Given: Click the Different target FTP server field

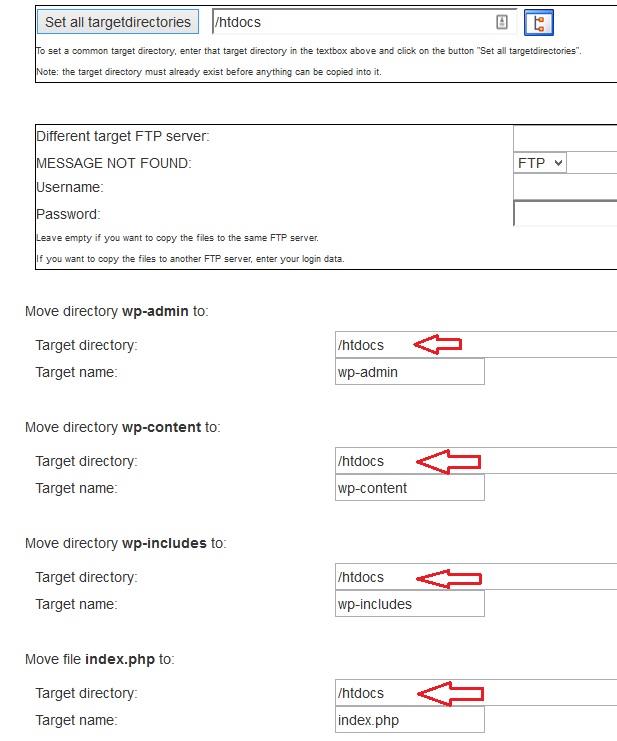Looking at the screenshot, I should (x=564, y=137).
